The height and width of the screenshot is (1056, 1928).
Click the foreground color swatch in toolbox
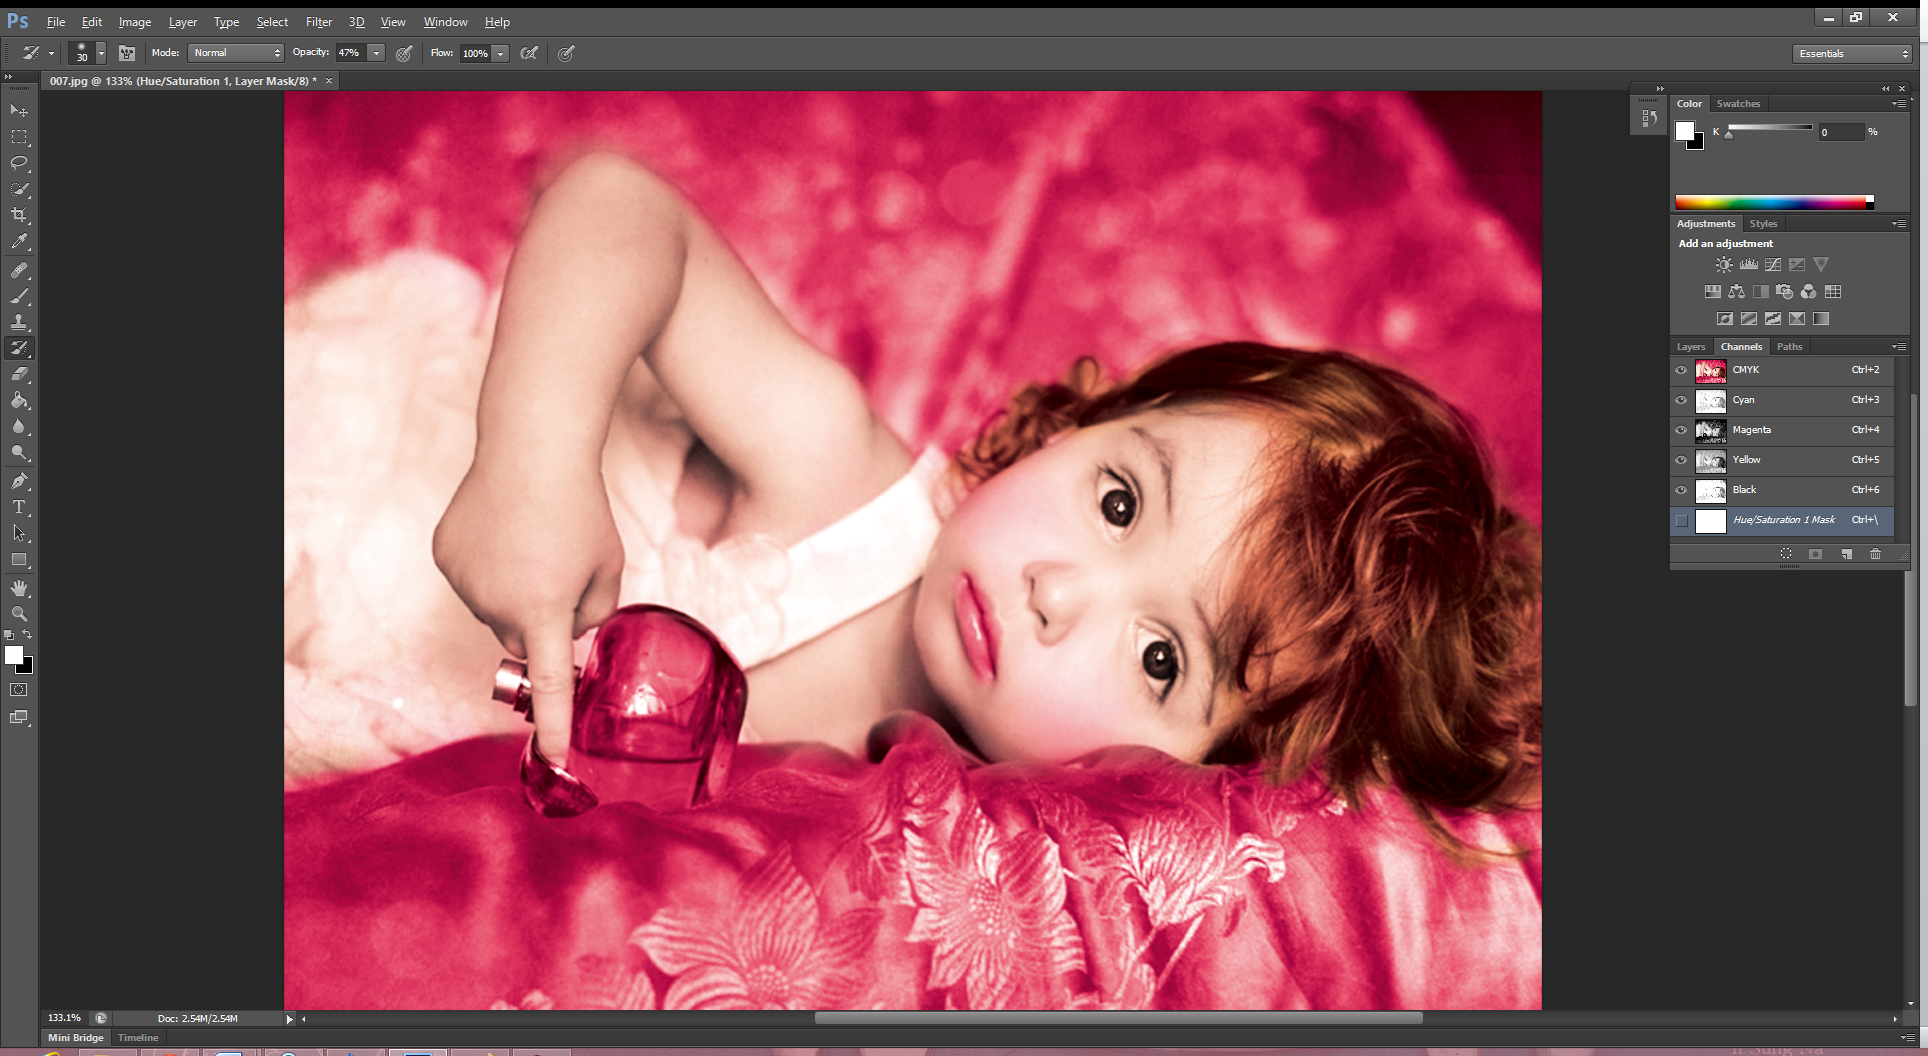pos(14,655)
